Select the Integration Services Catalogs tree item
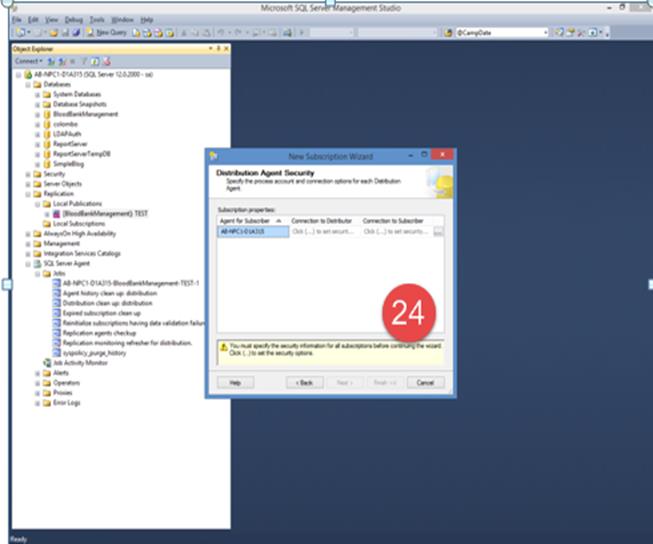Viewport: 653px width, 544px height. point(82,253)
